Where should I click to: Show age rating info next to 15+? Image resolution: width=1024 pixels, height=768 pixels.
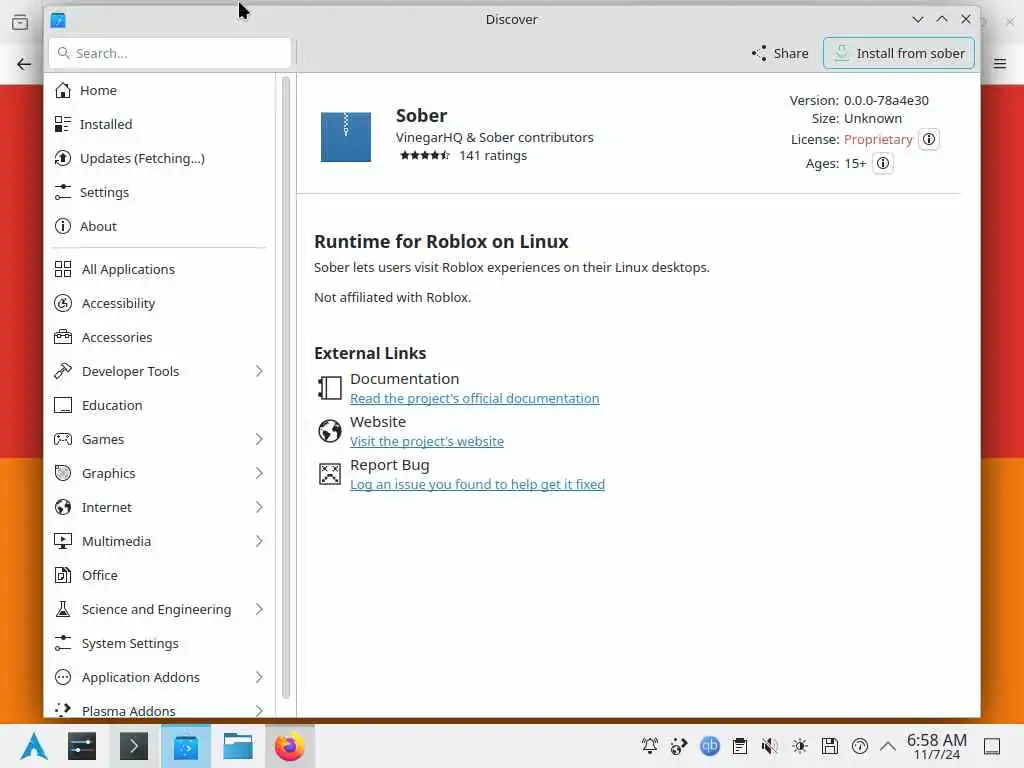pyautogui.click(x=882, y=163)
